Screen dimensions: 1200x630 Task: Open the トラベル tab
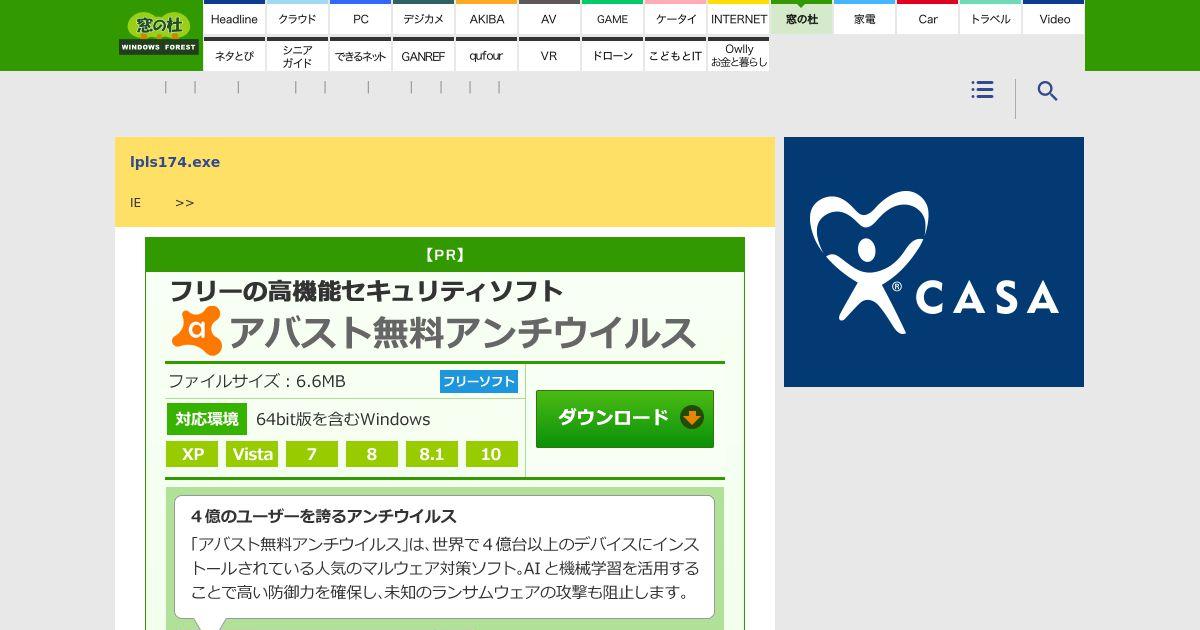click(990, 17)
